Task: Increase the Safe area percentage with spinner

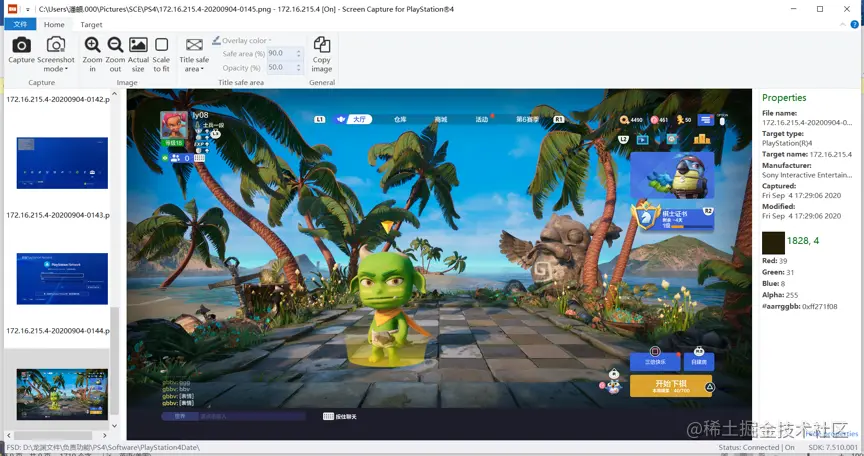Action: (x=299, y=51)
